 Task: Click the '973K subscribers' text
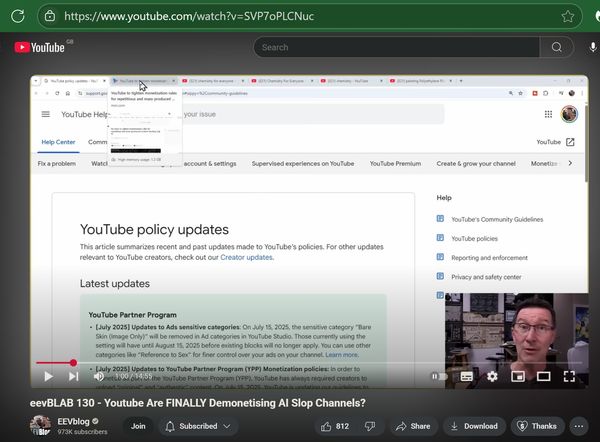pyautogui.click(x=82, y=432)
